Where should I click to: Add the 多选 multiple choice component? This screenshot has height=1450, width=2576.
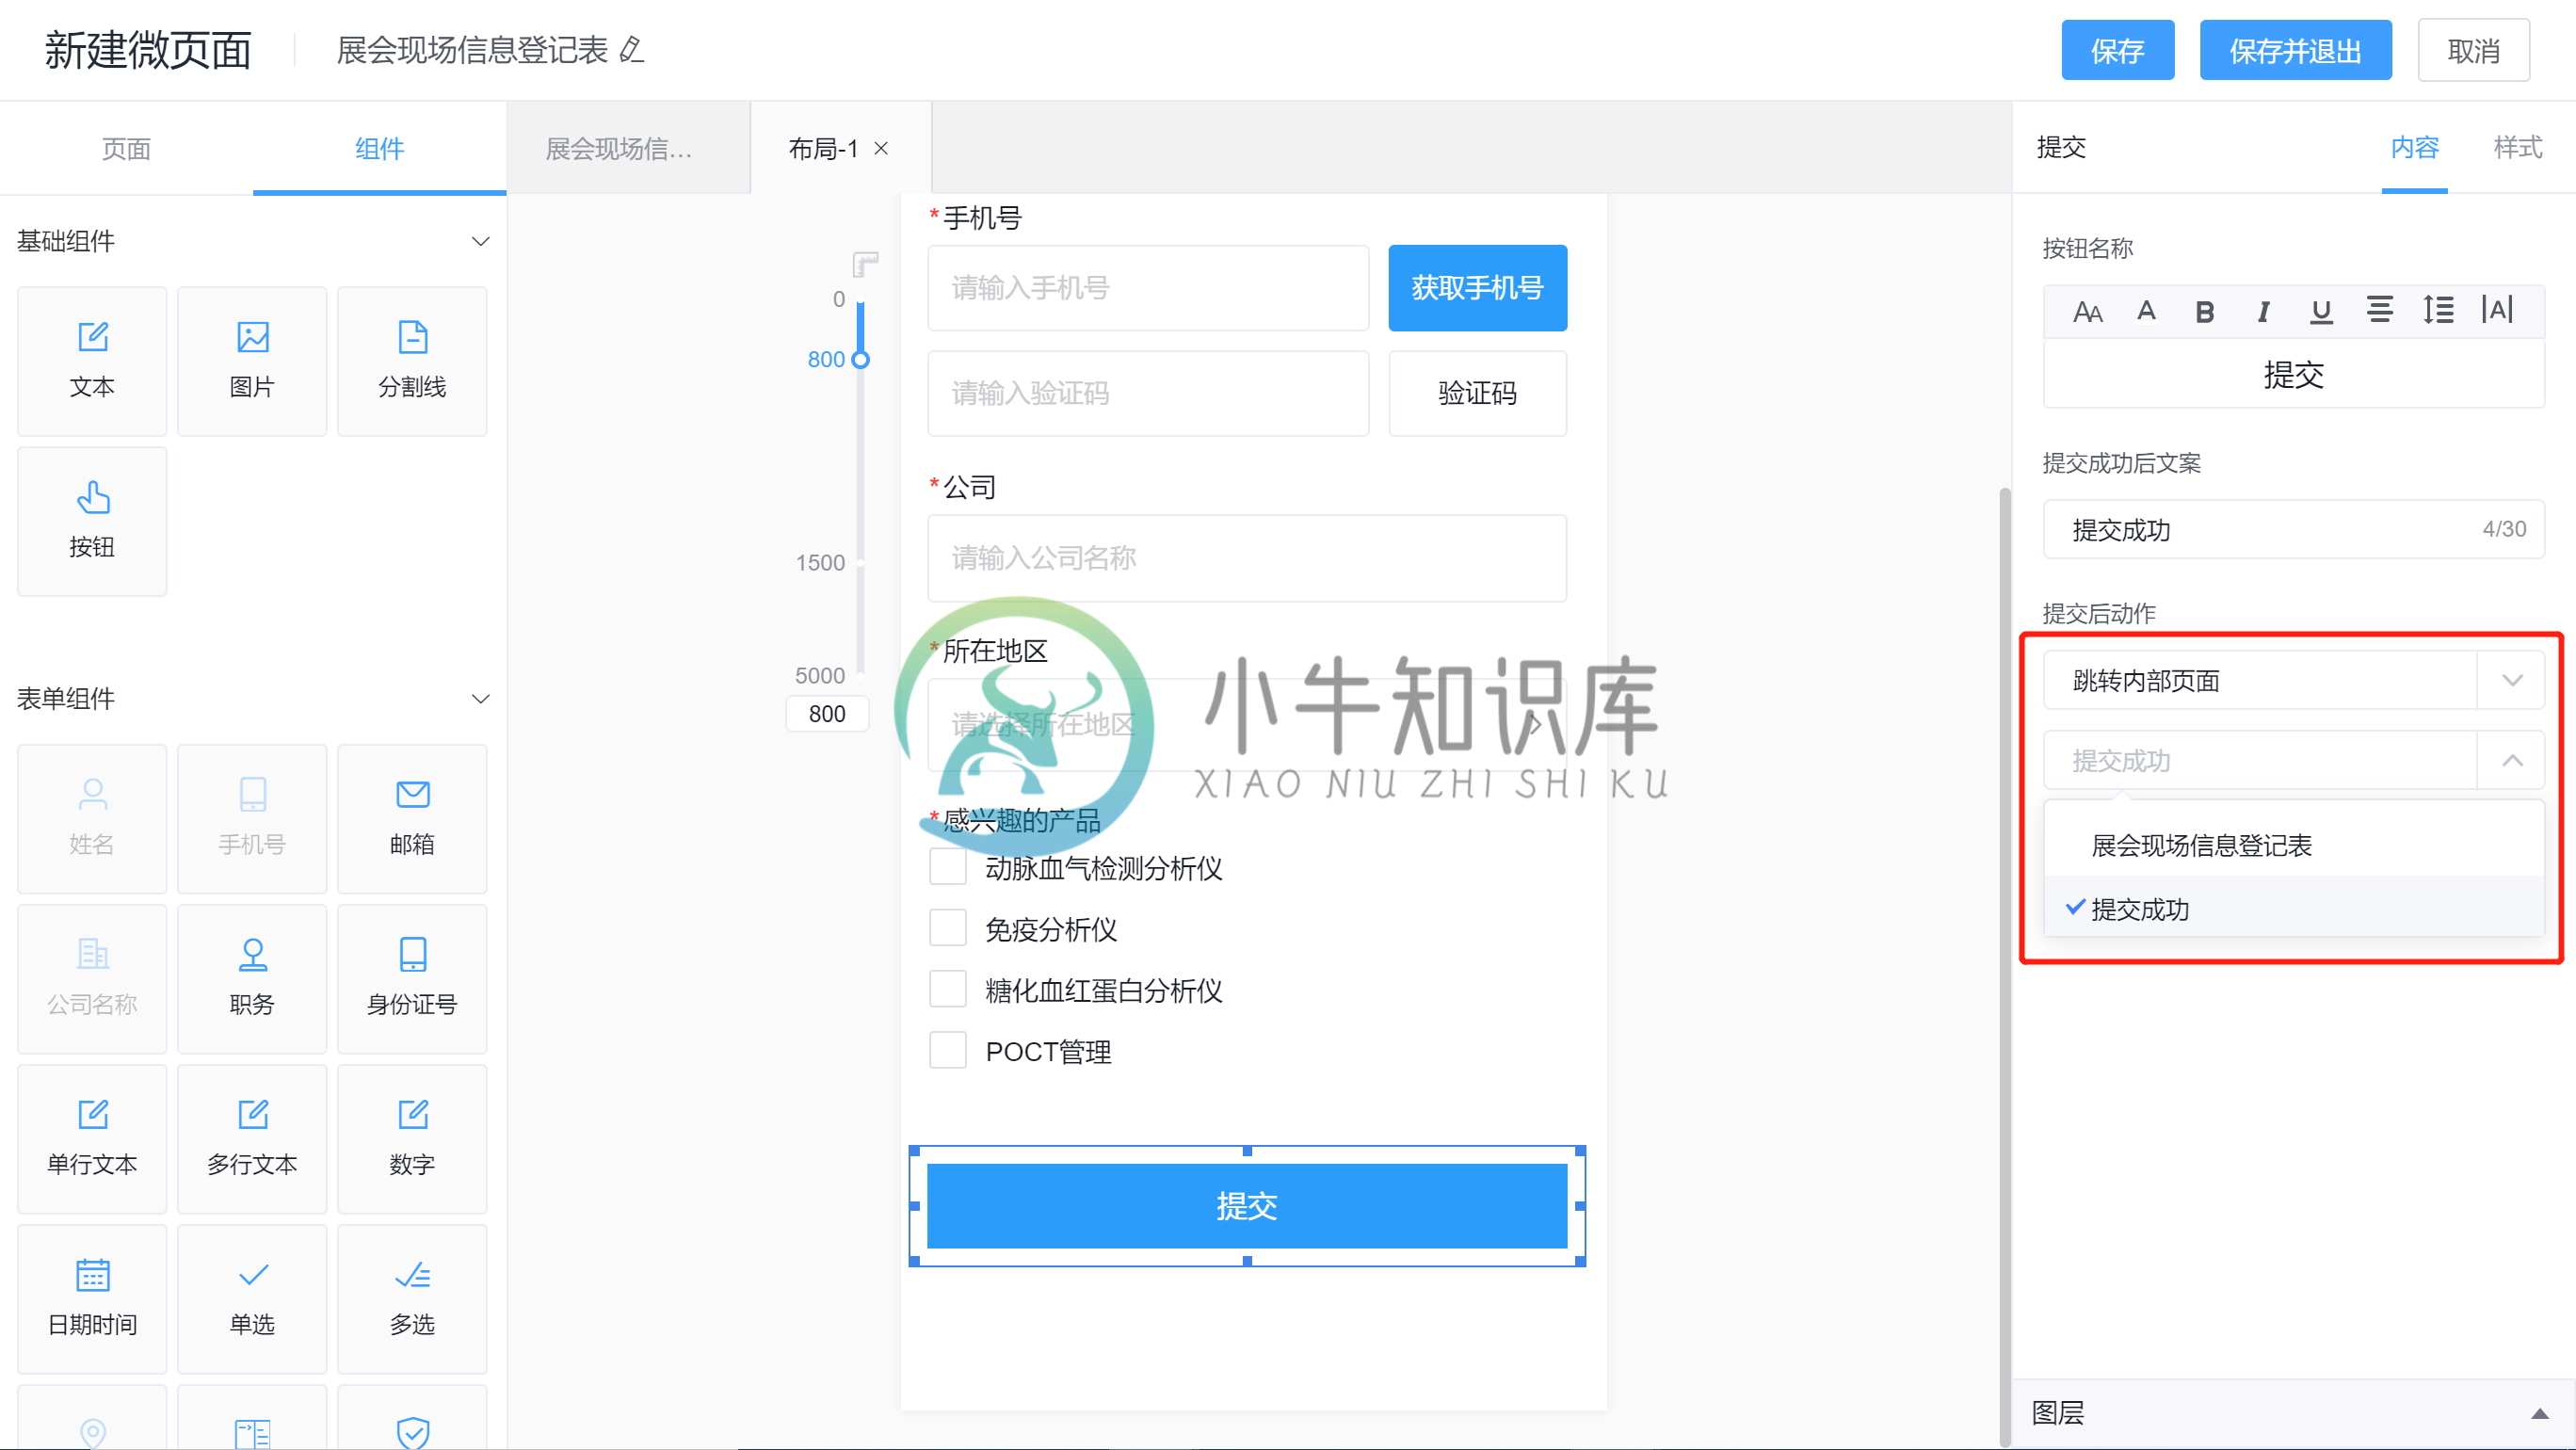pos(412,1298)
